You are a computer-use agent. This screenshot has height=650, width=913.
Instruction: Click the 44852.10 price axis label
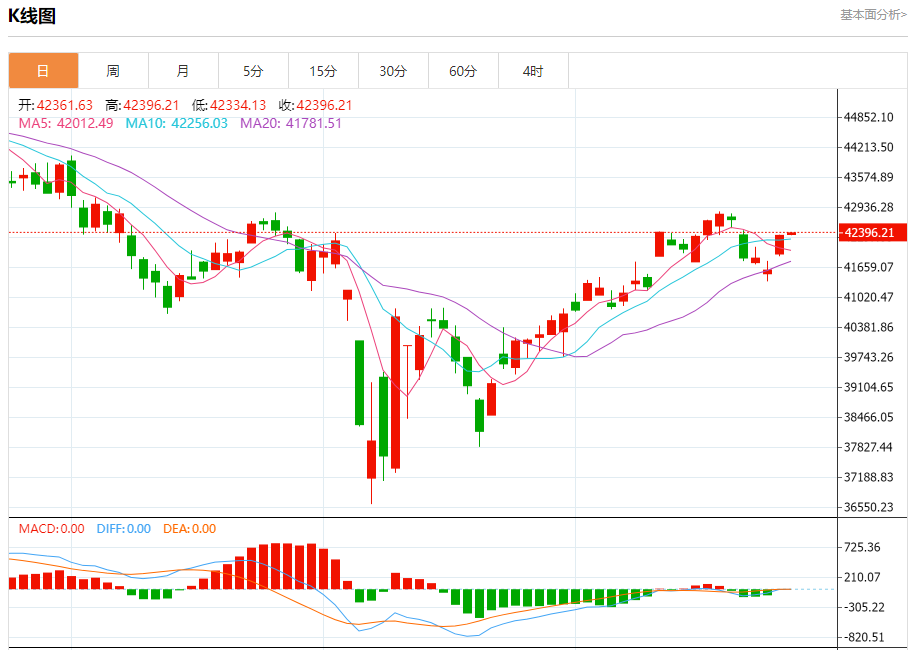point(869,117)
